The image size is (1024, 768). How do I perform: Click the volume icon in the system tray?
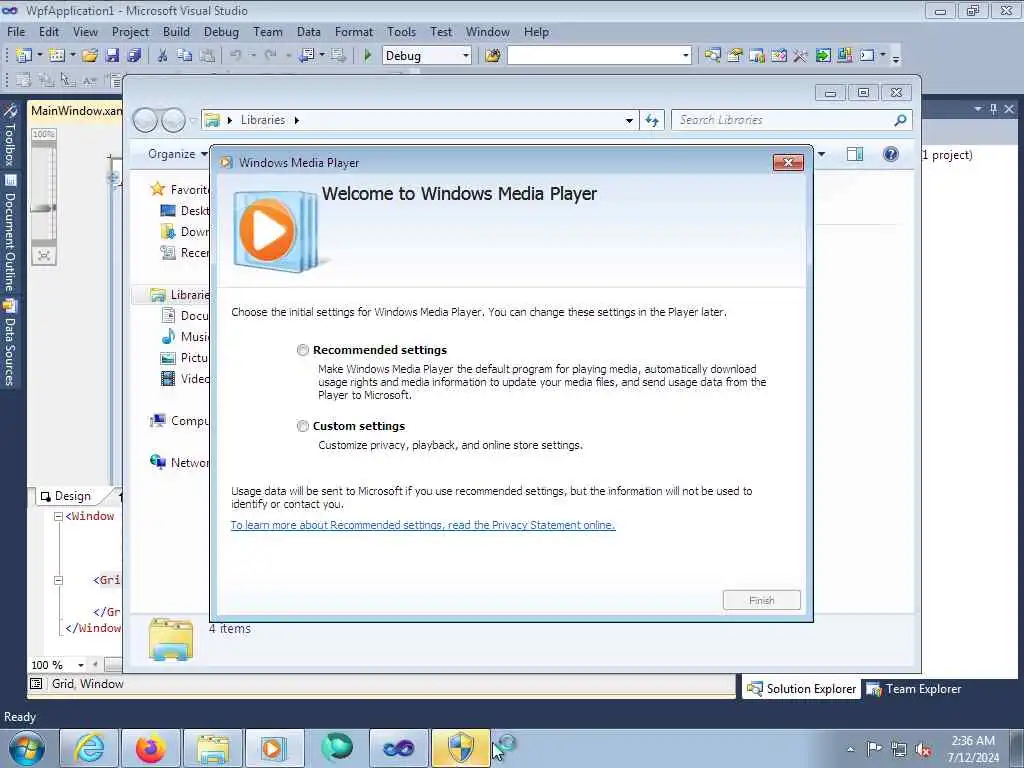pos(923,749)
